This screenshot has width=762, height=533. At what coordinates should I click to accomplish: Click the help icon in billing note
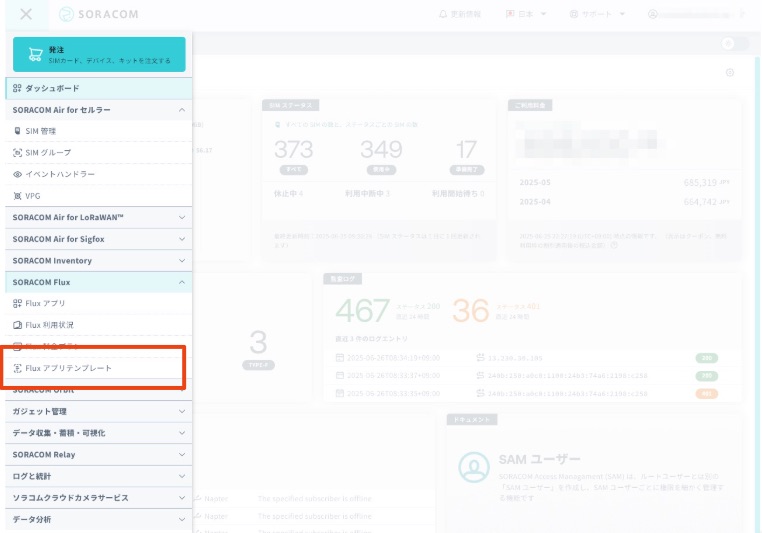(614, 245)
